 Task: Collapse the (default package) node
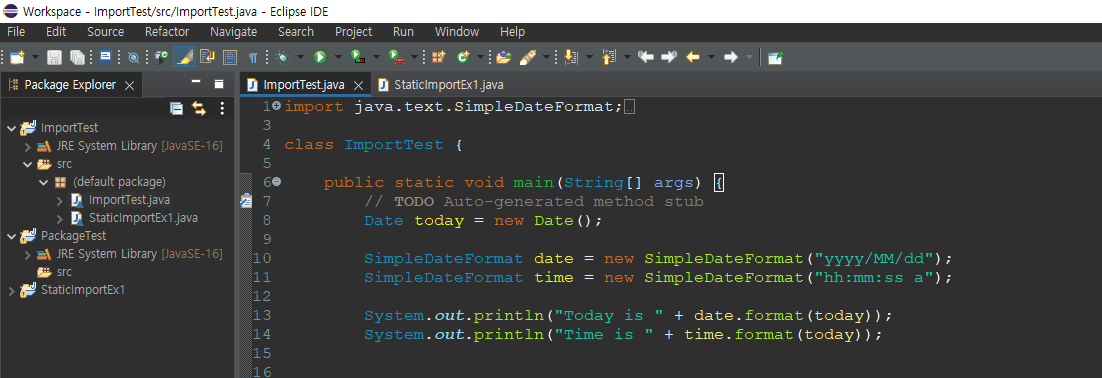[x=44, y=183]
